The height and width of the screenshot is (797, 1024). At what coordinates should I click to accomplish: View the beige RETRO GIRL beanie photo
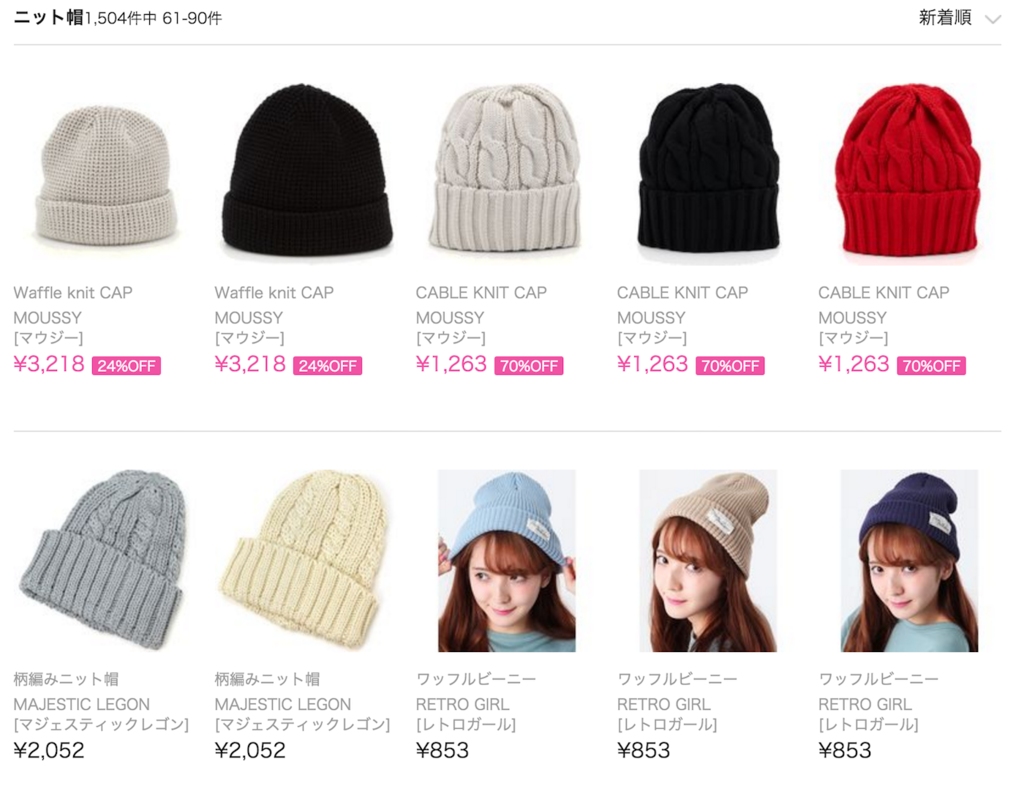pos(708,561)
